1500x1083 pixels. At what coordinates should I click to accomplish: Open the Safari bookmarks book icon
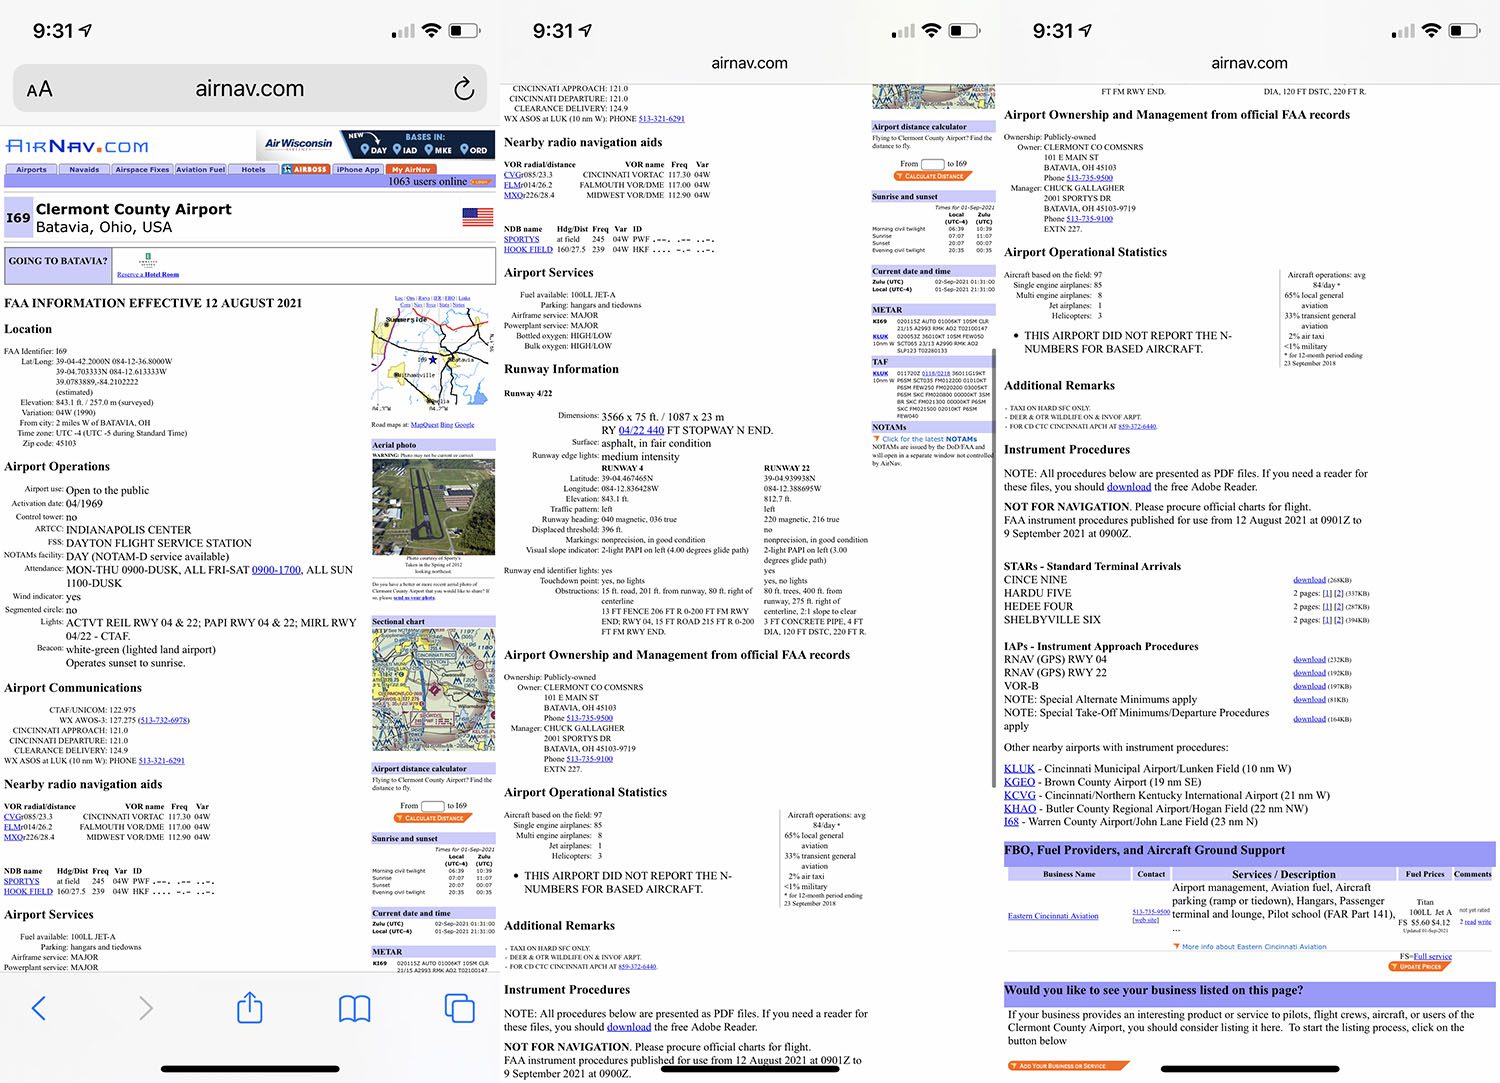click(354, 1008)
